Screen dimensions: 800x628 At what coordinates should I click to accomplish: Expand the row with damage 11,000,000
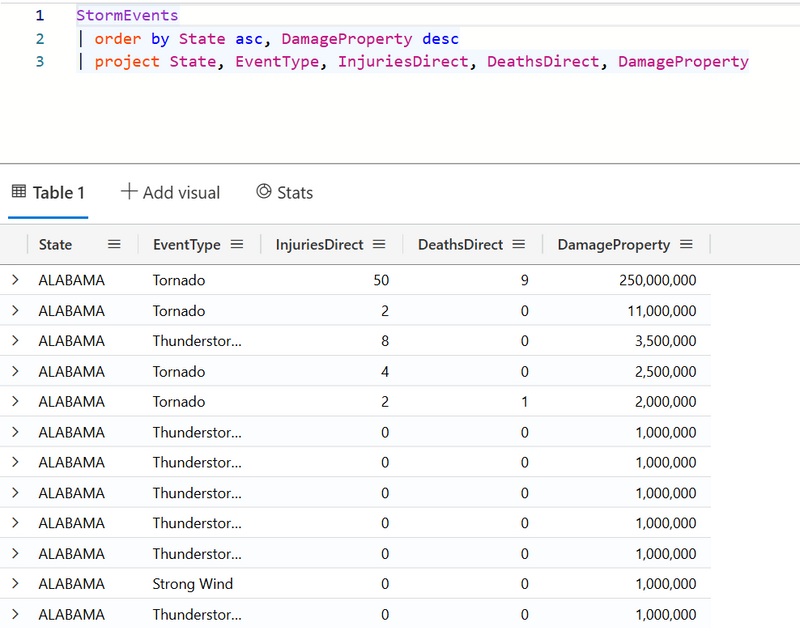[15, 310]
